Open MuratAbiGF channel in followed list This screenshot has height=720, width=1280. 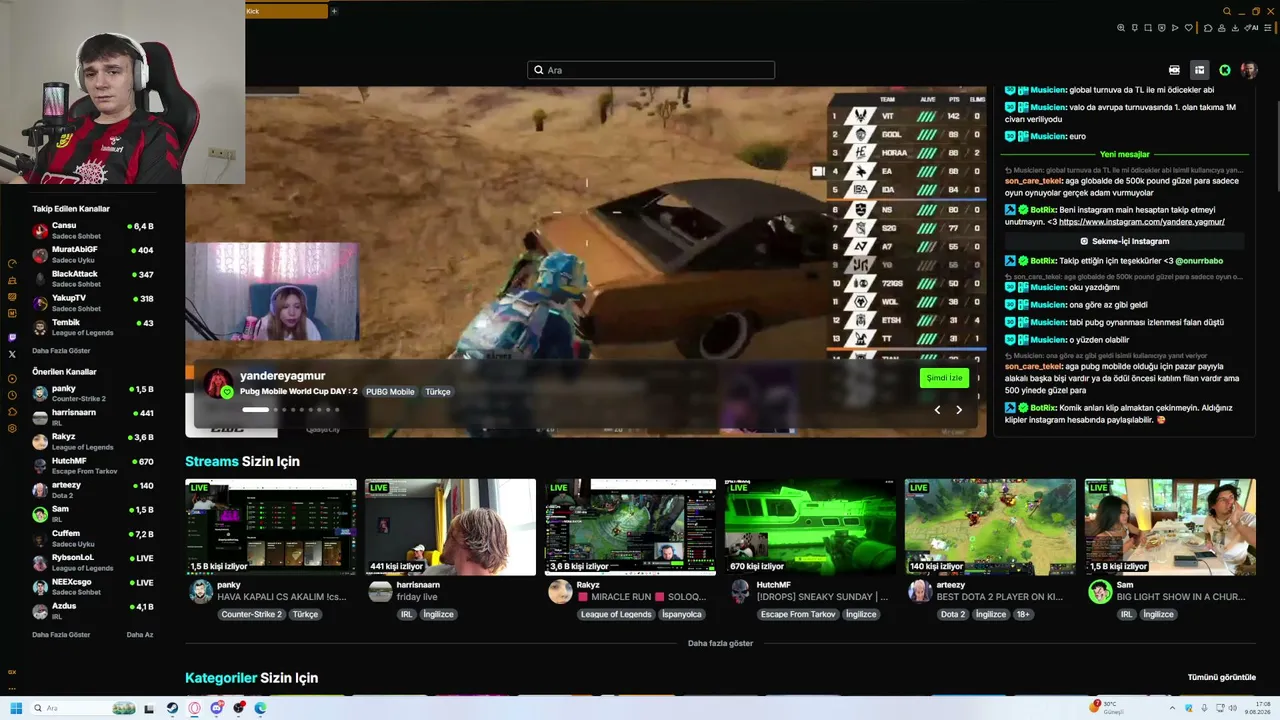[x=93, y=254]
